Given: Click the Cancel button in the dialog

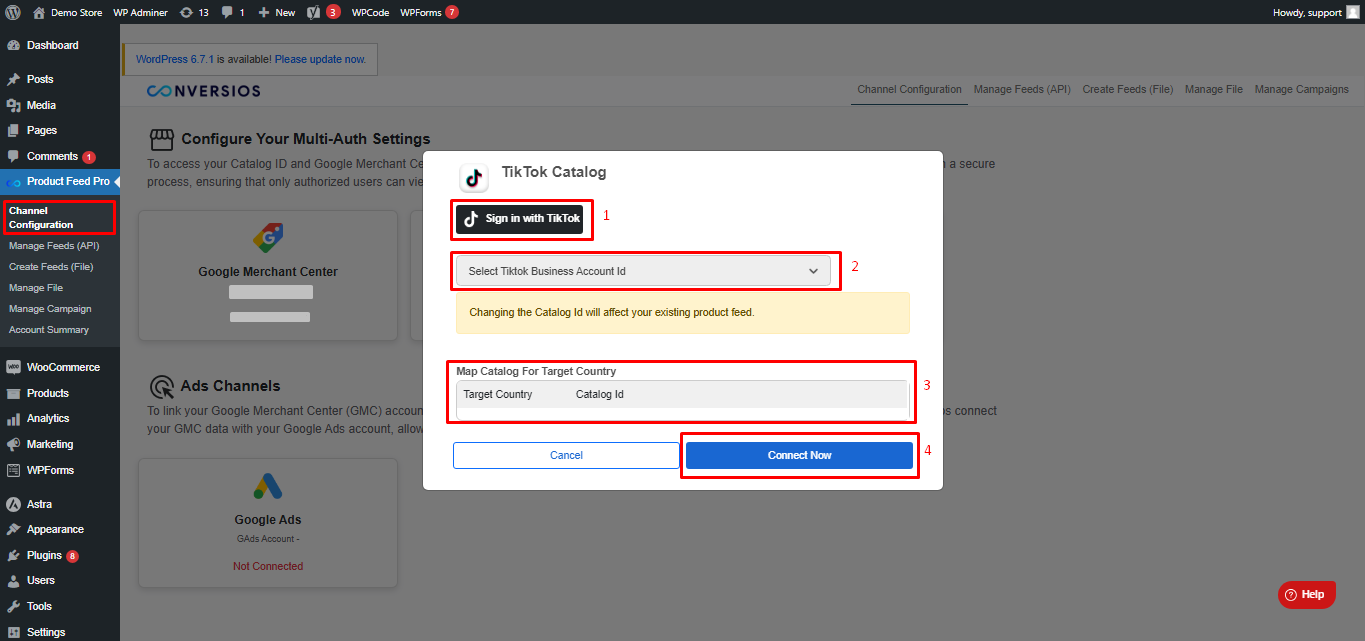Looking at the screenshot, I should point(566,455).
